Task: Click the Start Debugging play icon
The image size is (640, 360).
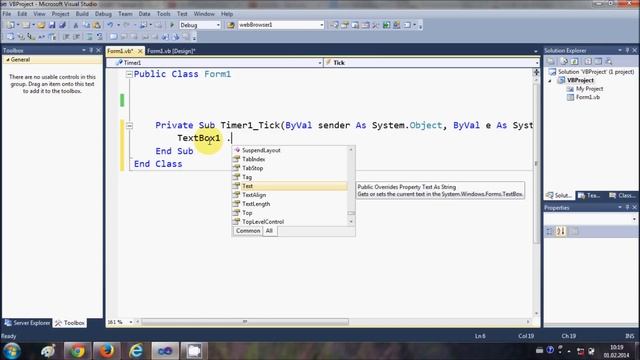Action: click(x=172, y=25)
